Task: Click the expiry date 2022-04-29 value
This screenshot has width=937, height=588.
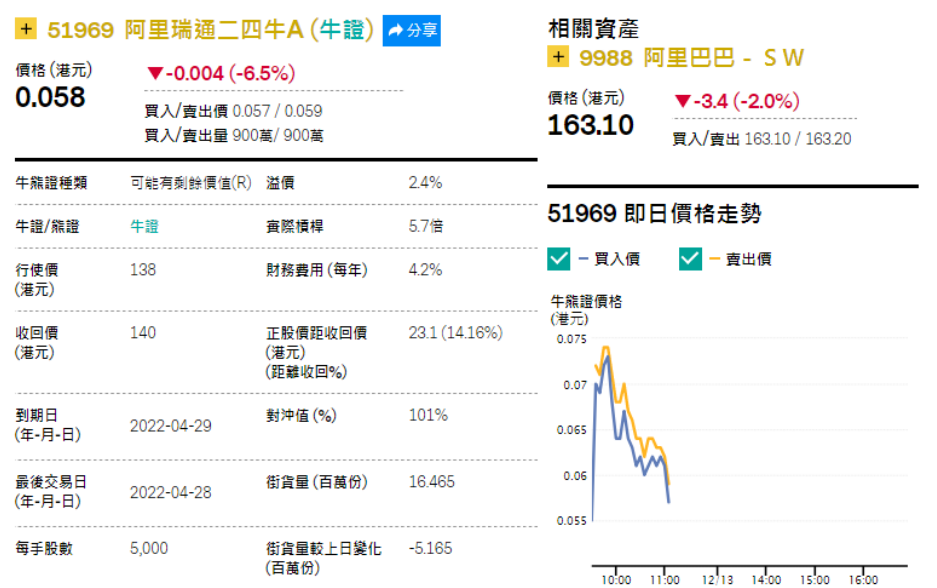Action: click(171, 425)
